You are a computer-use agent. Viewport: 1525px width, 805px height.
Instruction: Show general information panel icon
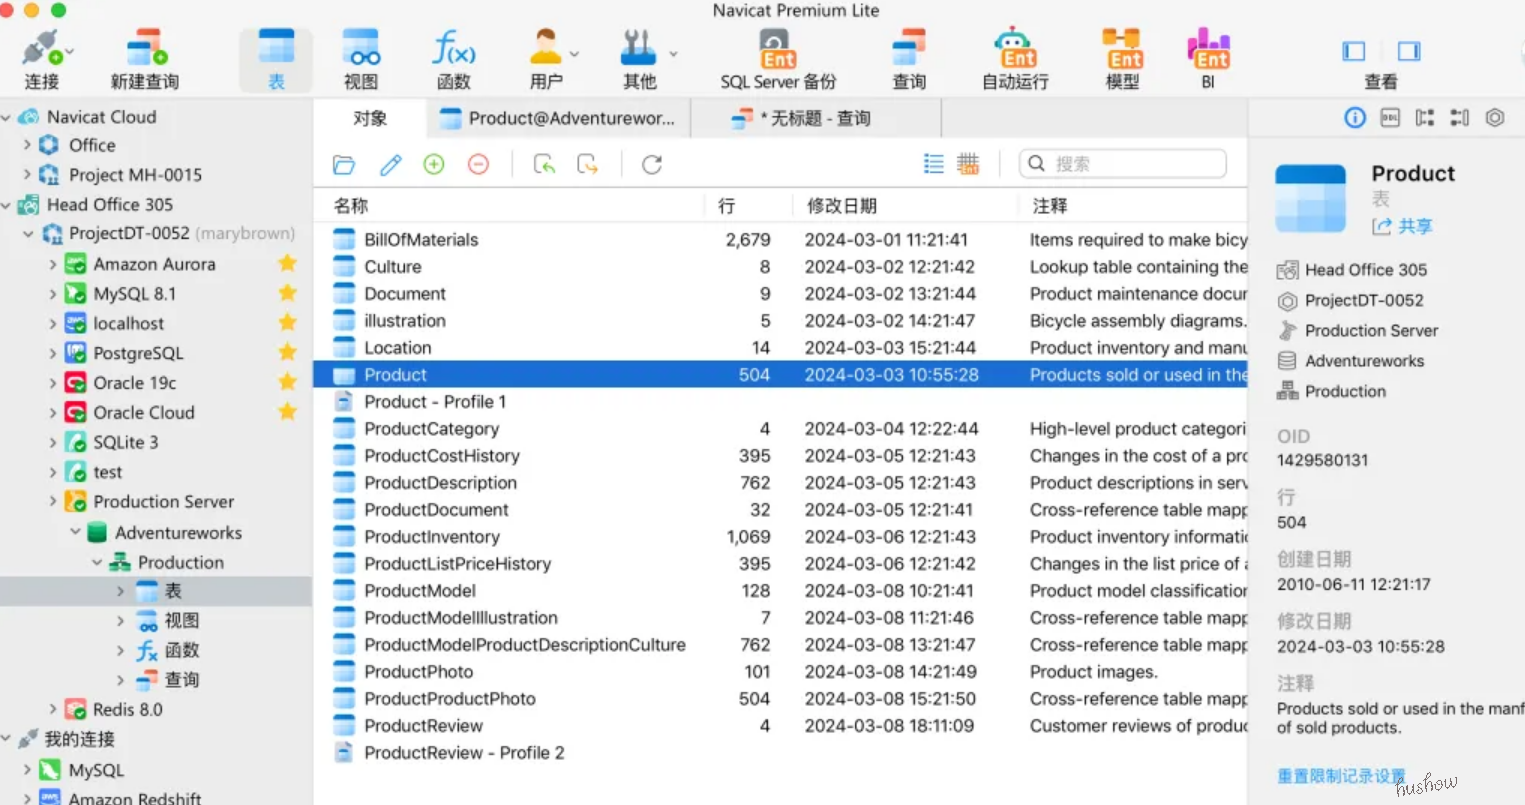point(1355,118)
